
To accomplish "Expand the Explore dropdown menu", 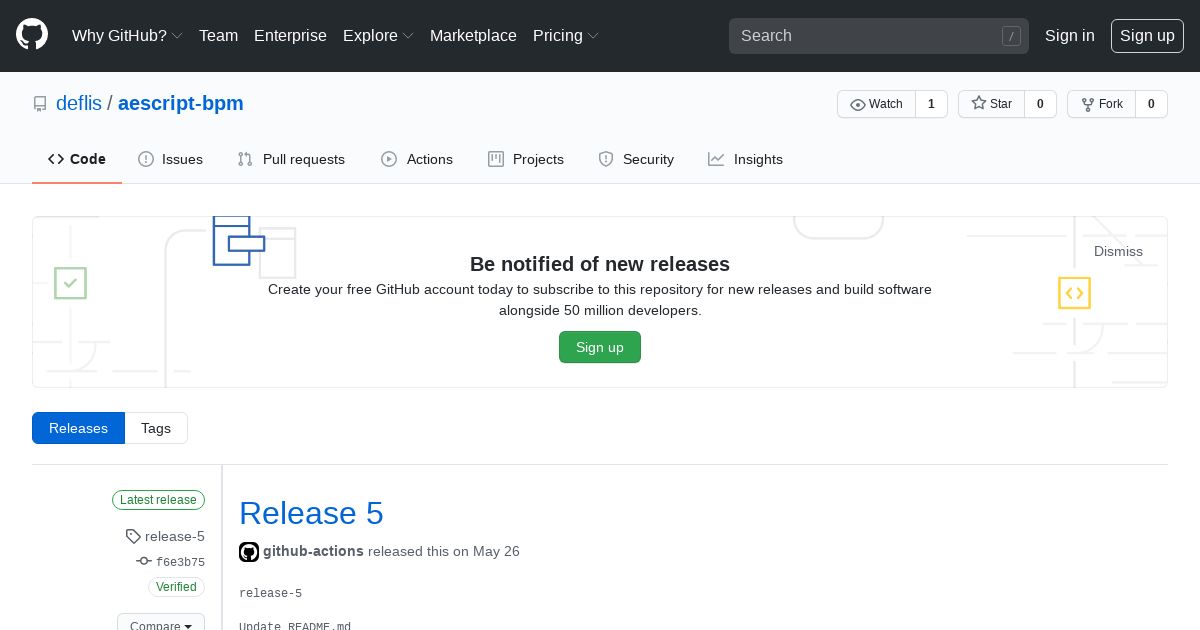I will click(x=378, y=35).
